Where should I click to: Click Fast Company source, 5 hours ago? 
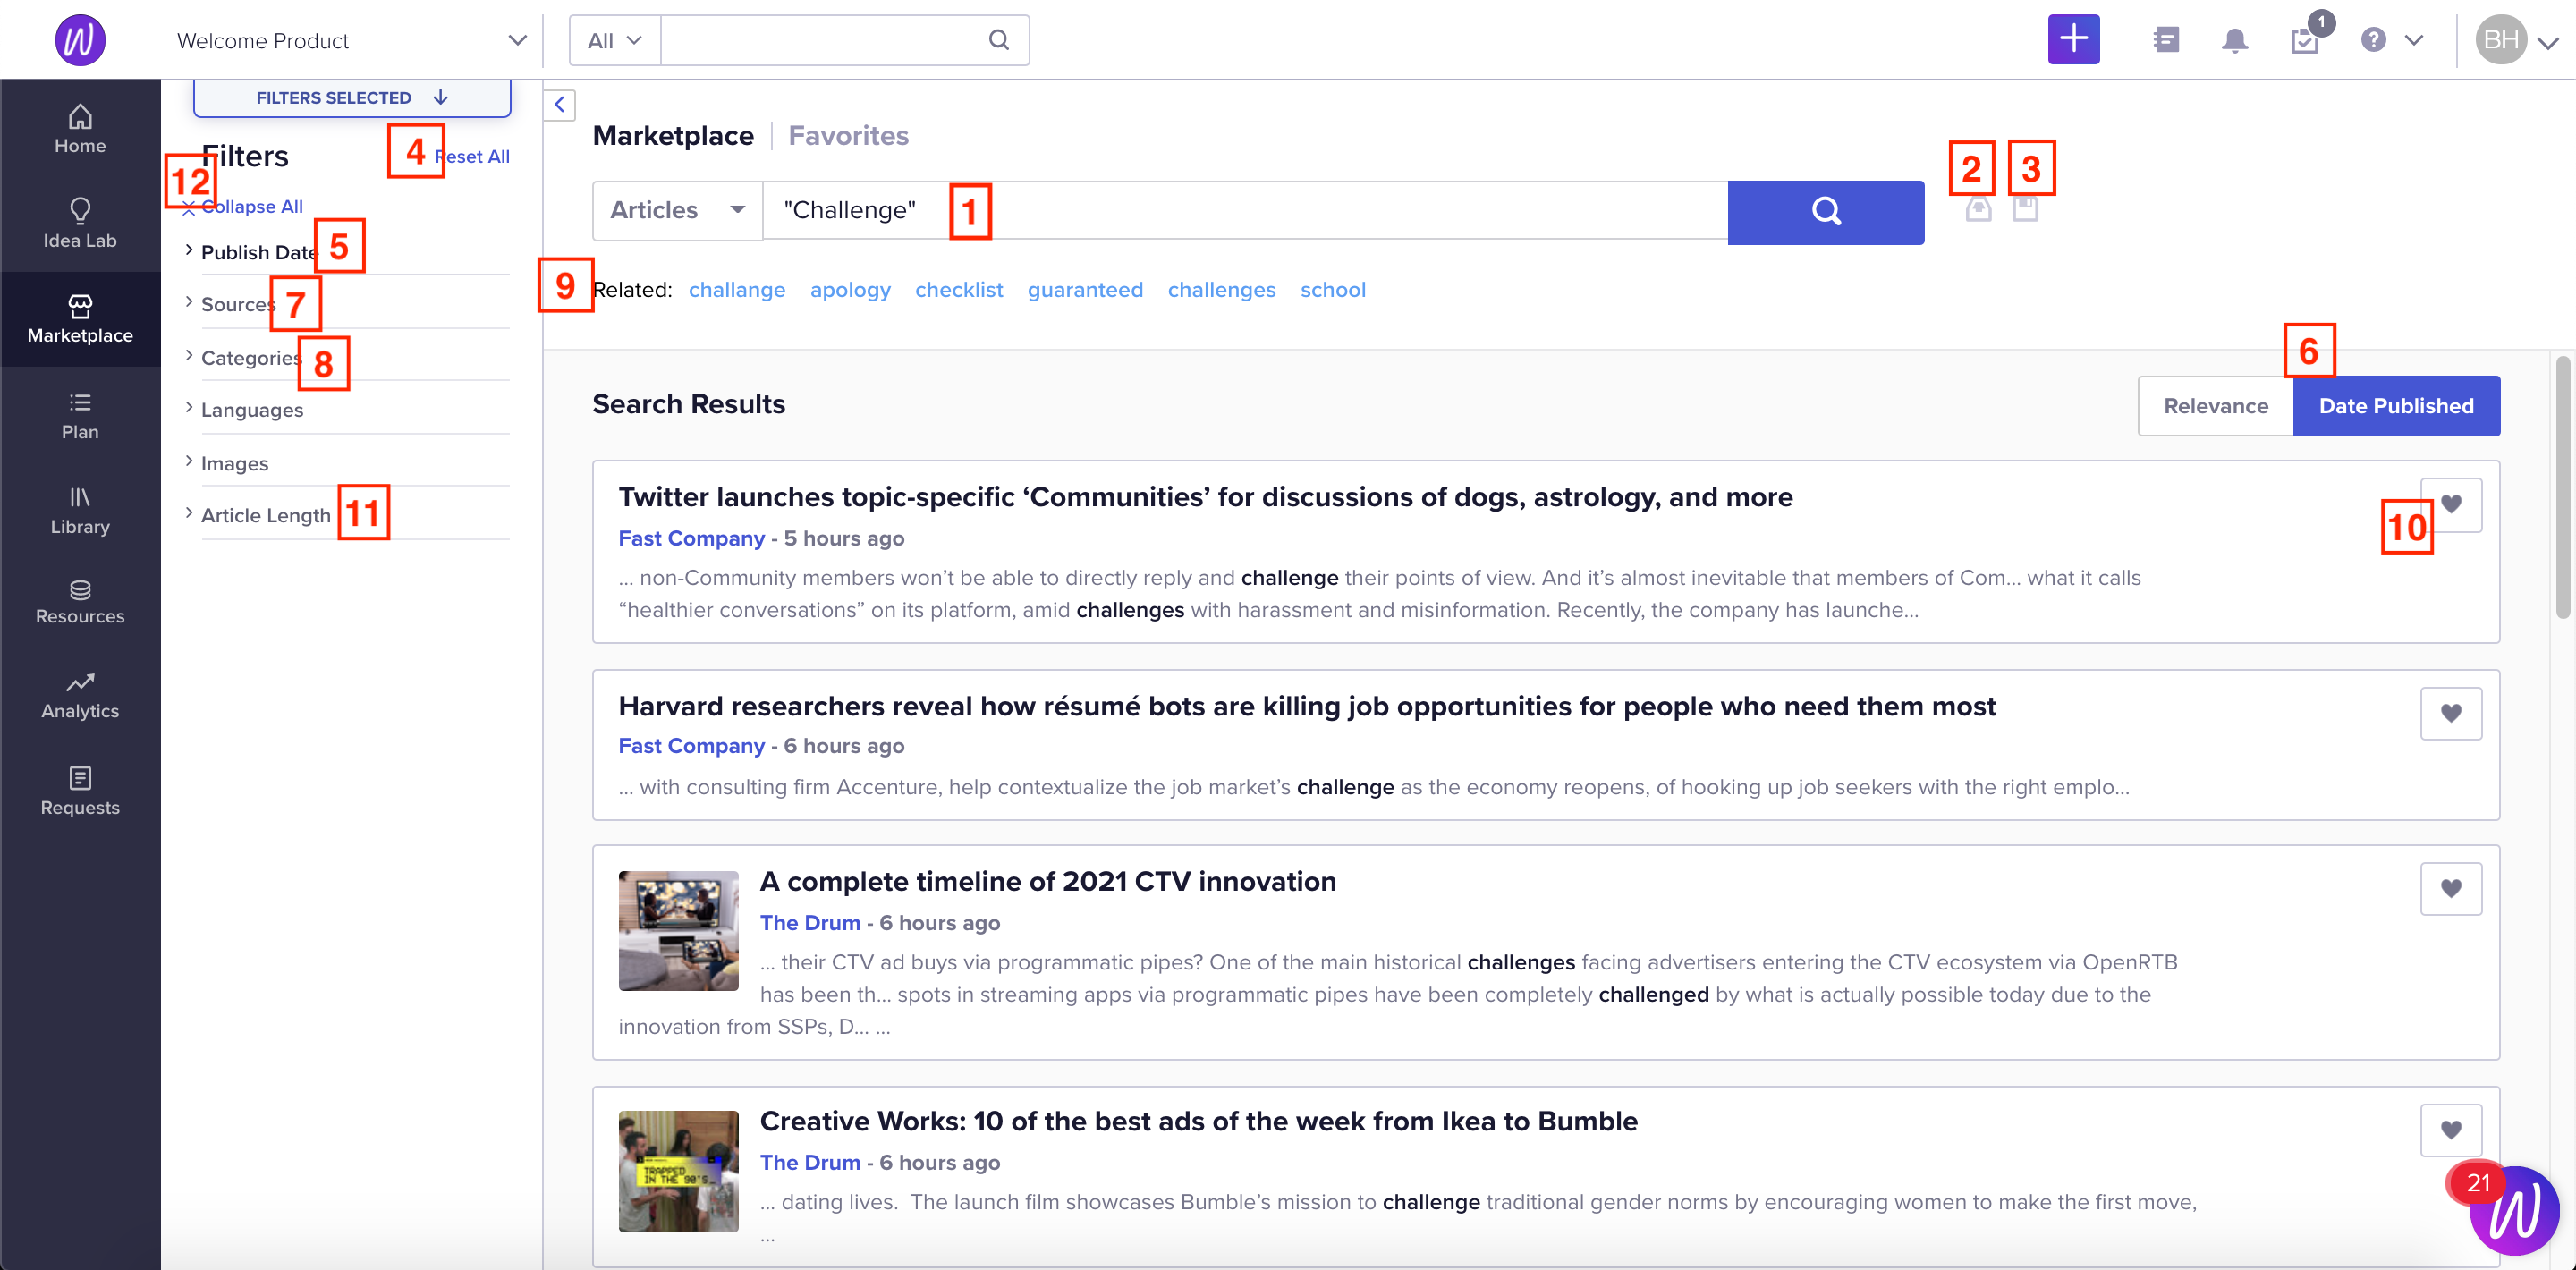pyautogui.click(x=691, y=538)
